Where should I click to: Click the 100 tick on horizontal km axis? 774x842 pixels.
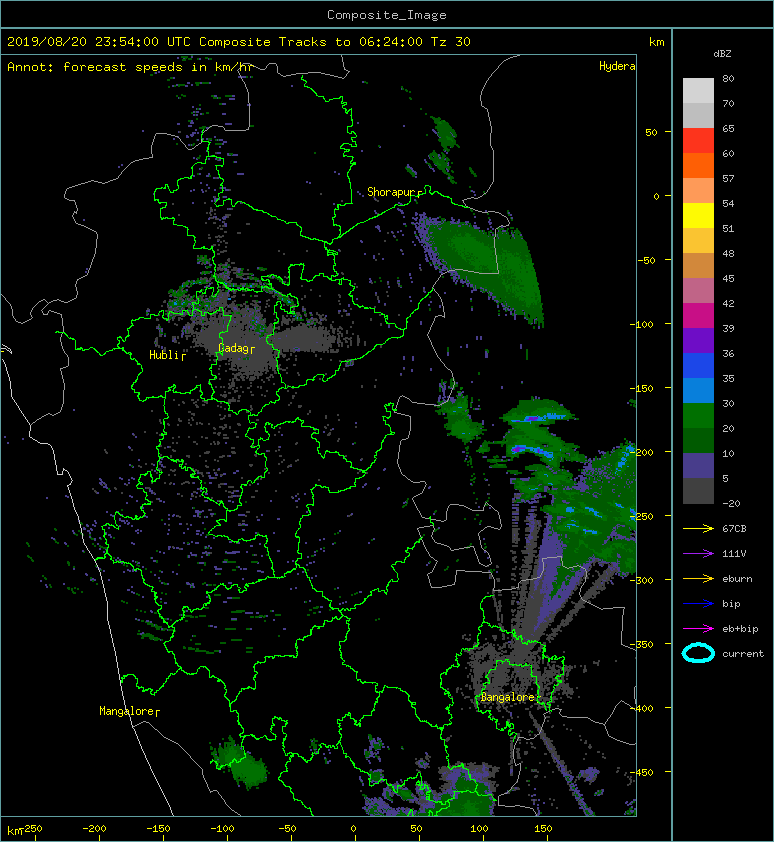[x=480, y=829]
